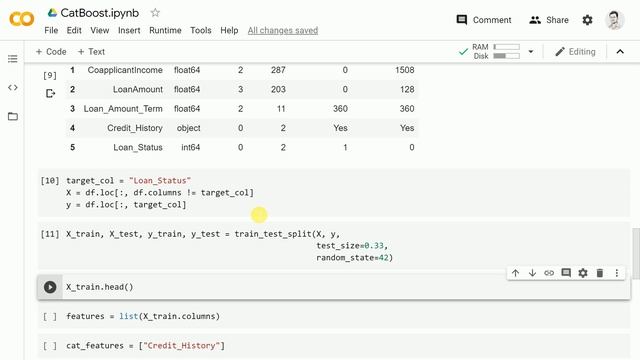
Task: Click the 1508 value in the table
Action: (404, 70)
